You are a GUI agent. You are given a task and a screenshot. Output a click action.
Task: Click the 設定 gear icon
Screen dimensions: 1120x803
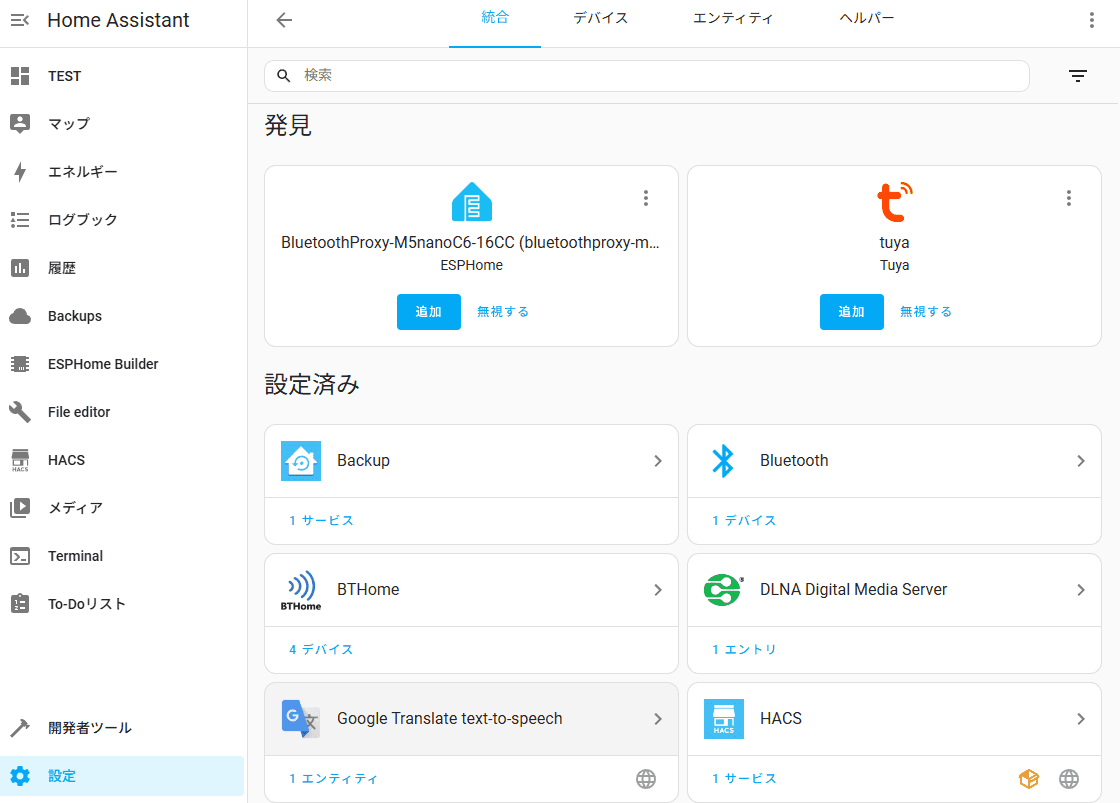20,776
